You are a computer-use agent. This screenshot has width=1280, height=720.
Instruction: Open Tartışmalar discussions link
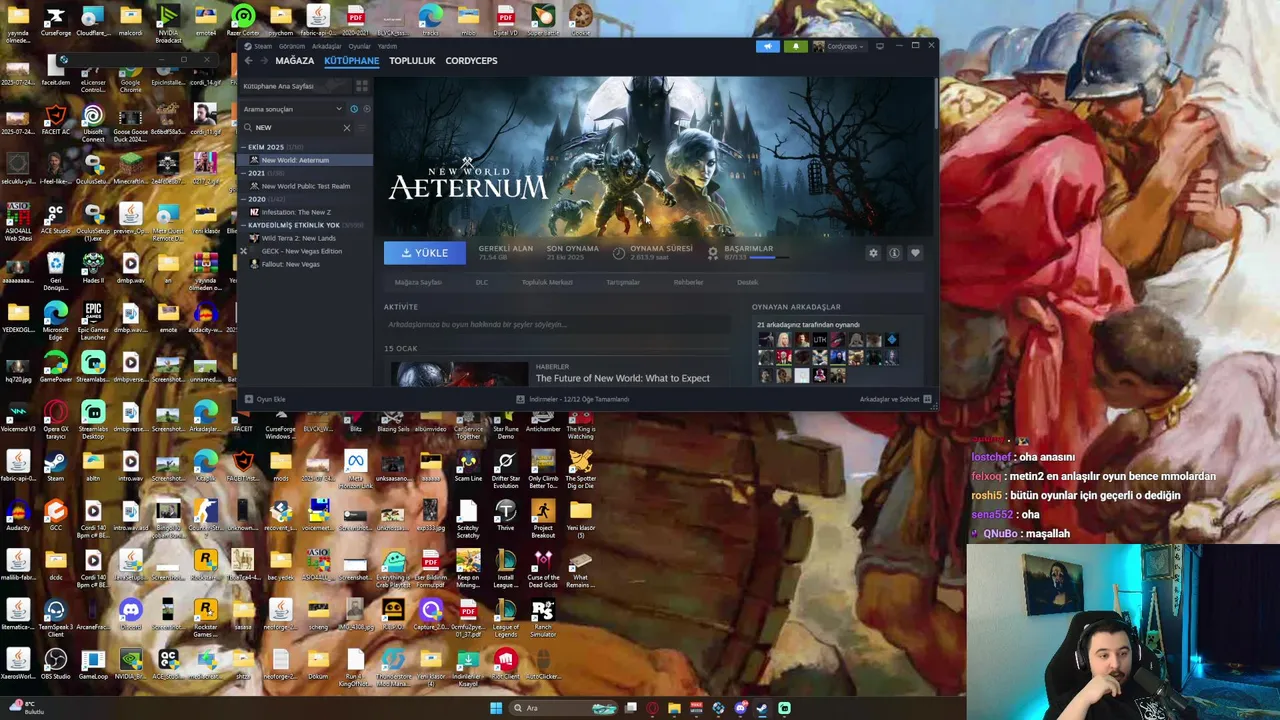(623, 282)
